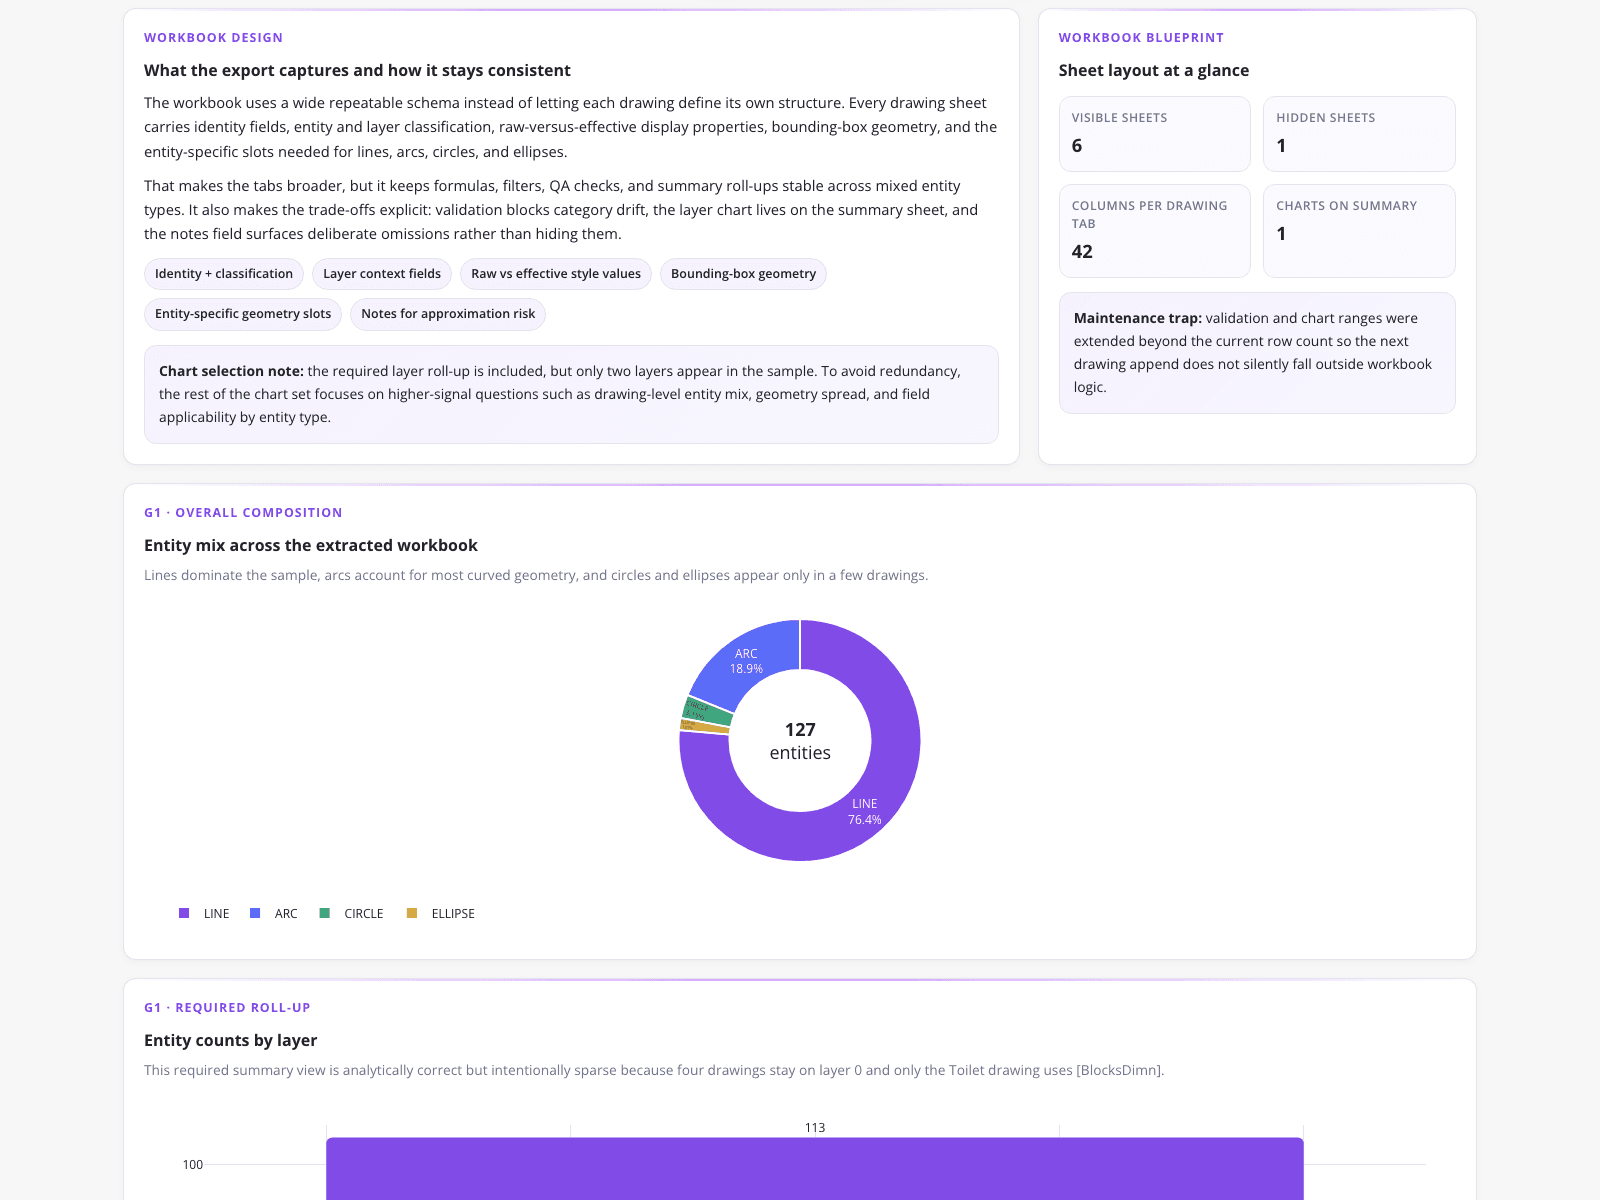
Task: Click the LINE legend color swatch
Action: coord(184,913)
